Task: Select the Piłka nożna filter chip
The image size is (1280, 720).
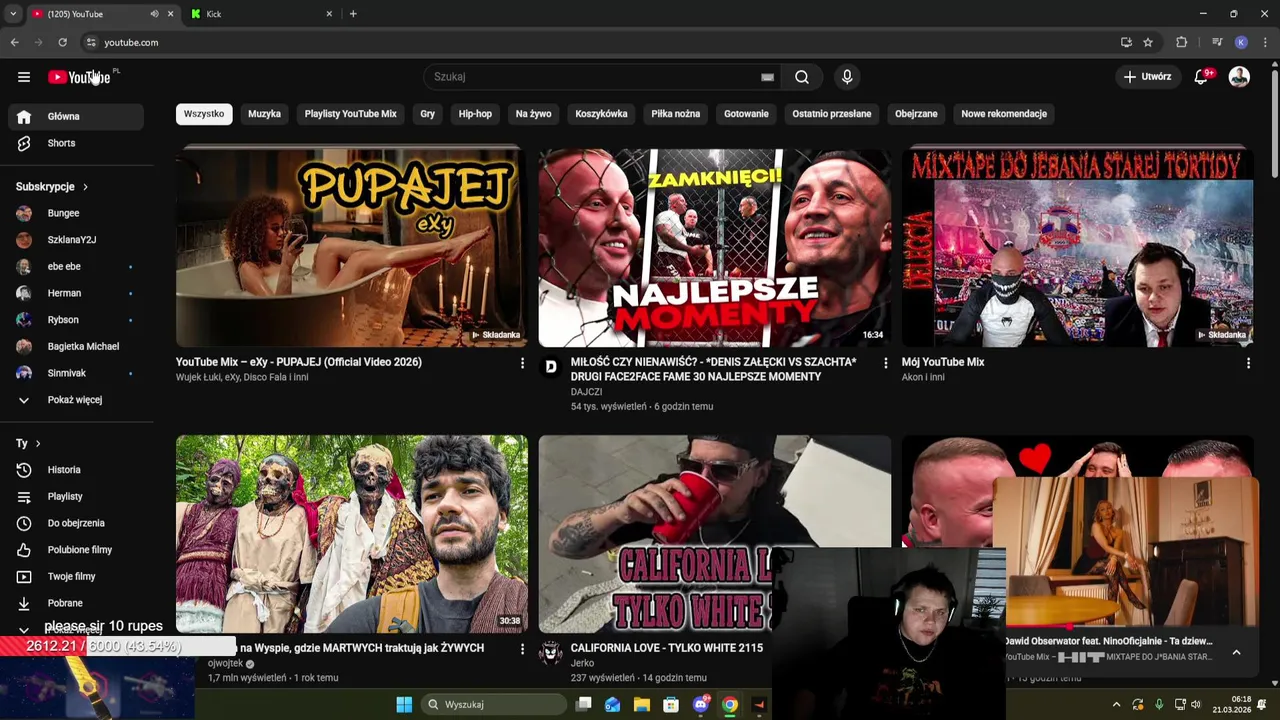Action: click(x=676, y=114)
